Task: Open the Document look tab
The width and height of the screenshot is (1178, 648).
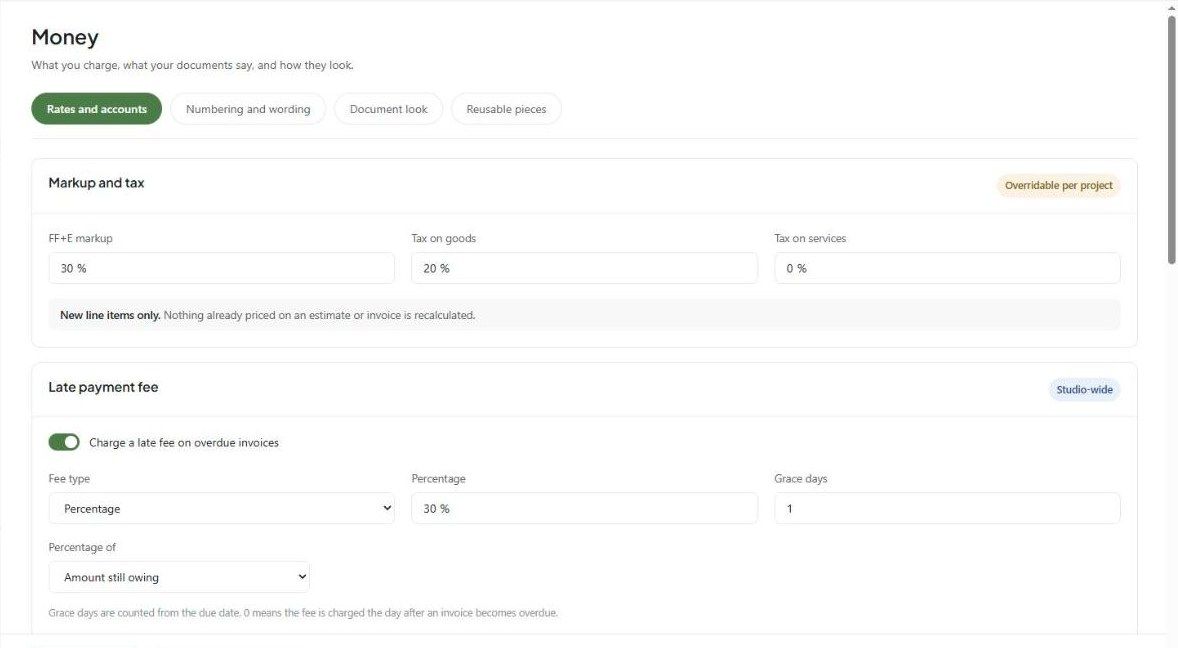Action: [x=388, y=109]
